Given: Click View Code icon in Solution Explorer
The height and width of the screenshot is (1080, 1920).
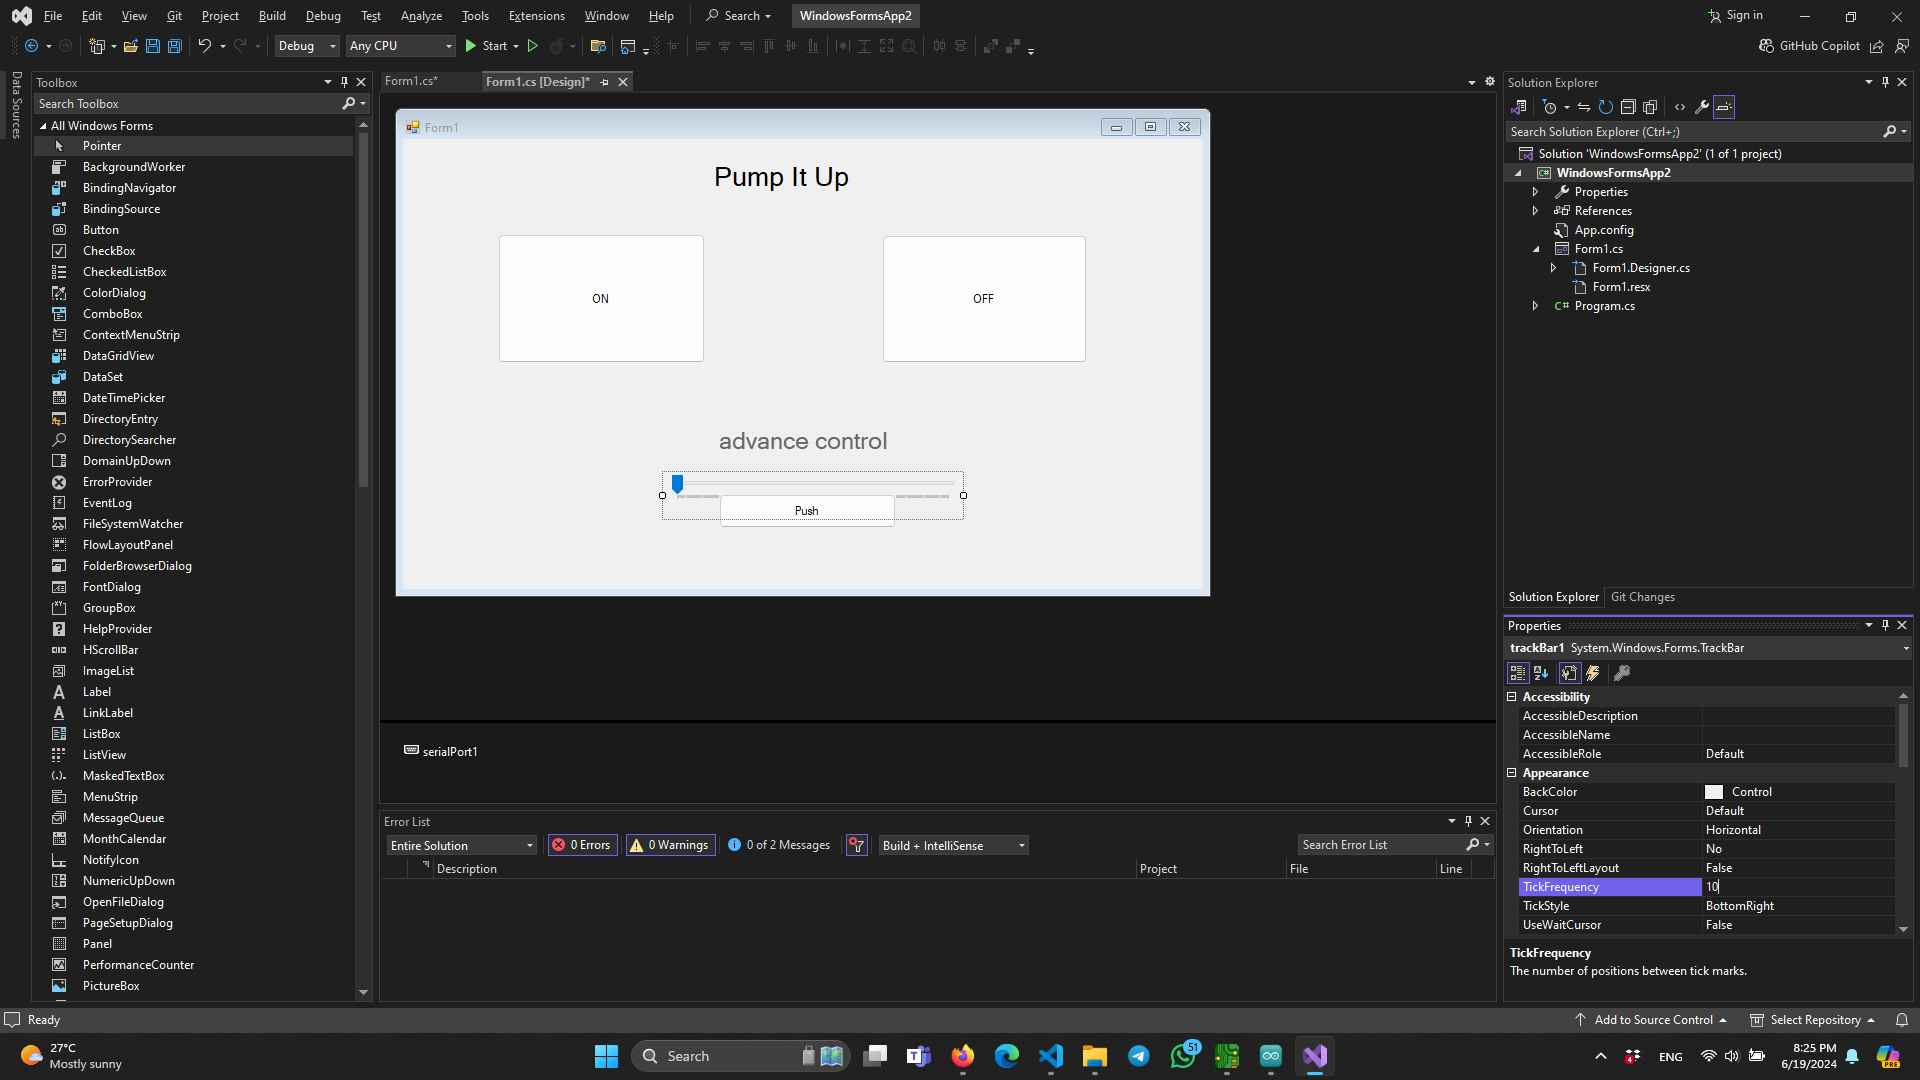Looking at the screenshot, I should coord(1680,107).
